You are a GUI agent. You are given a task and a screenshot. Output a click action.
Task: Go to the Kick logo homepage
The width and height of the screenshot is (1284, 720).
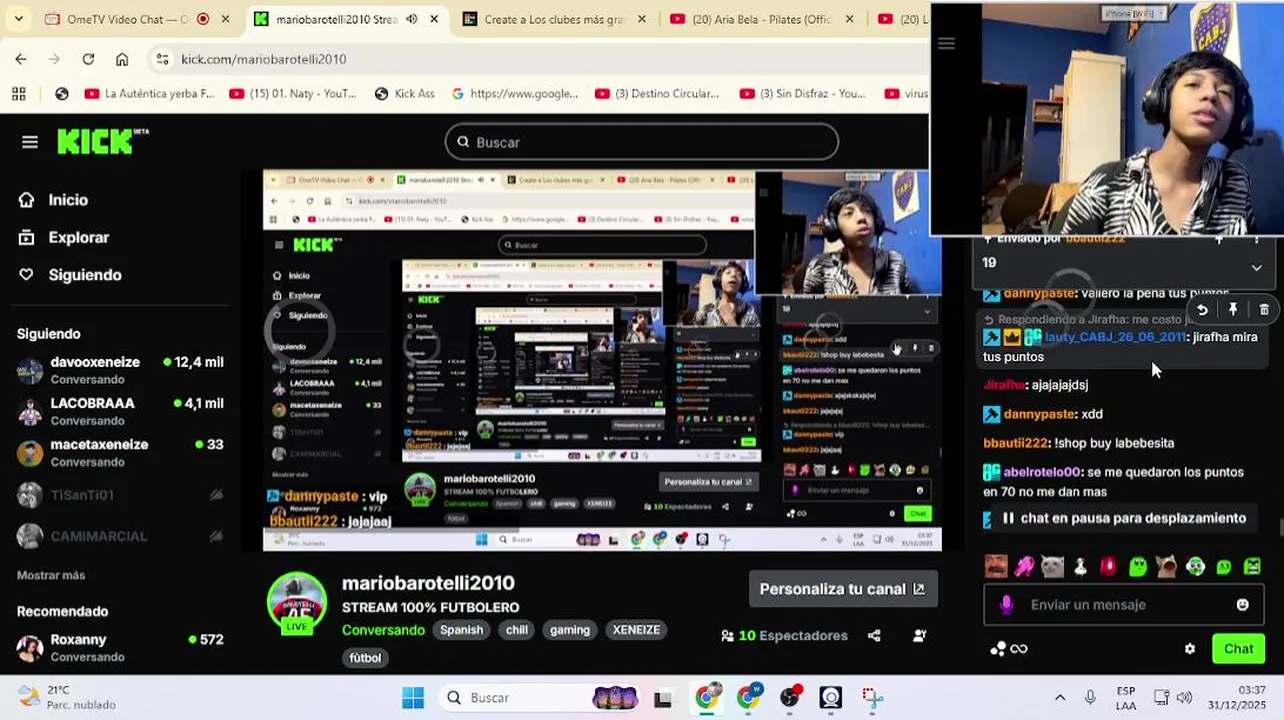[x=103, y=142]
